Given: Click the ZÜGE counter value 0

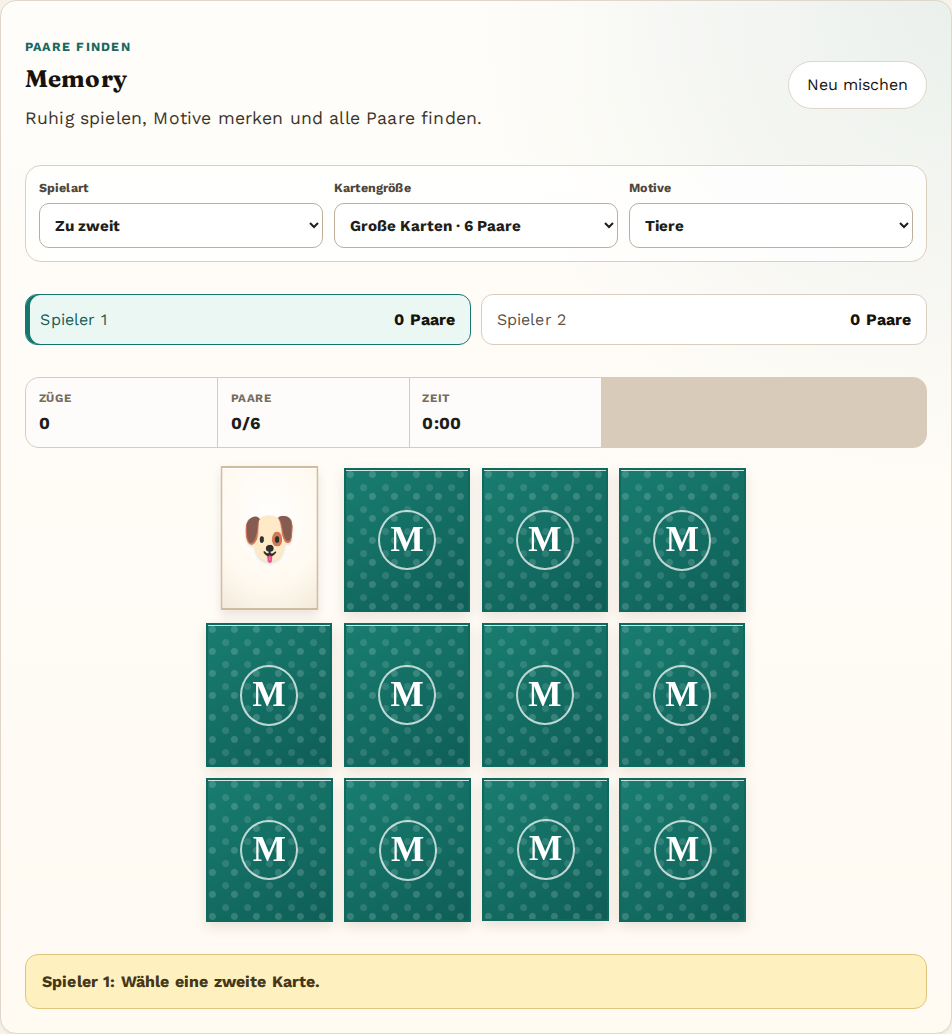Looking at the screenshot, I should [x=44, y=423].
